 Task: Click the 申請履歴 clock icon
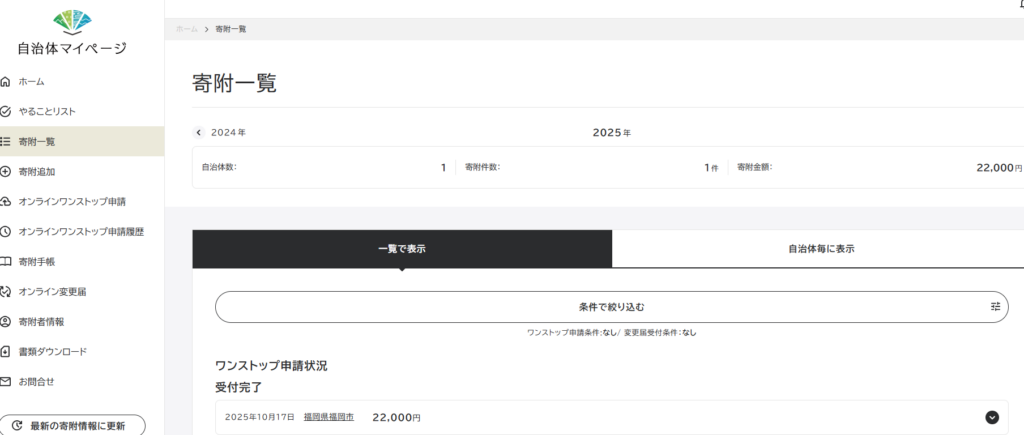tap(6, 232)
